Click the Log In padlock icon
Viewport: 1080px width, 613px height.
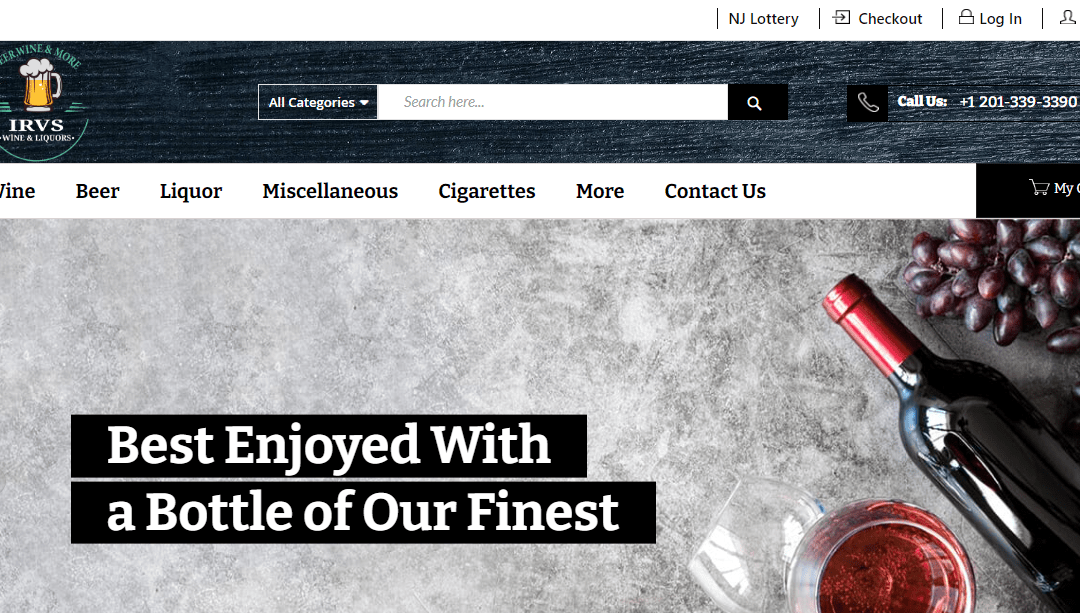(966, 17)
